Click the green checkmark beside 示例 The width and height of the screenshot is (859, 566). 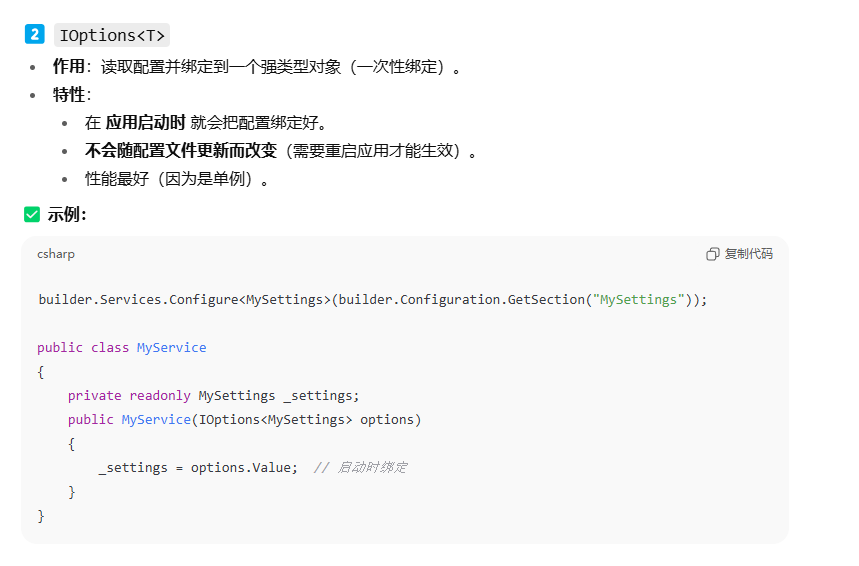tap(32, 214)
